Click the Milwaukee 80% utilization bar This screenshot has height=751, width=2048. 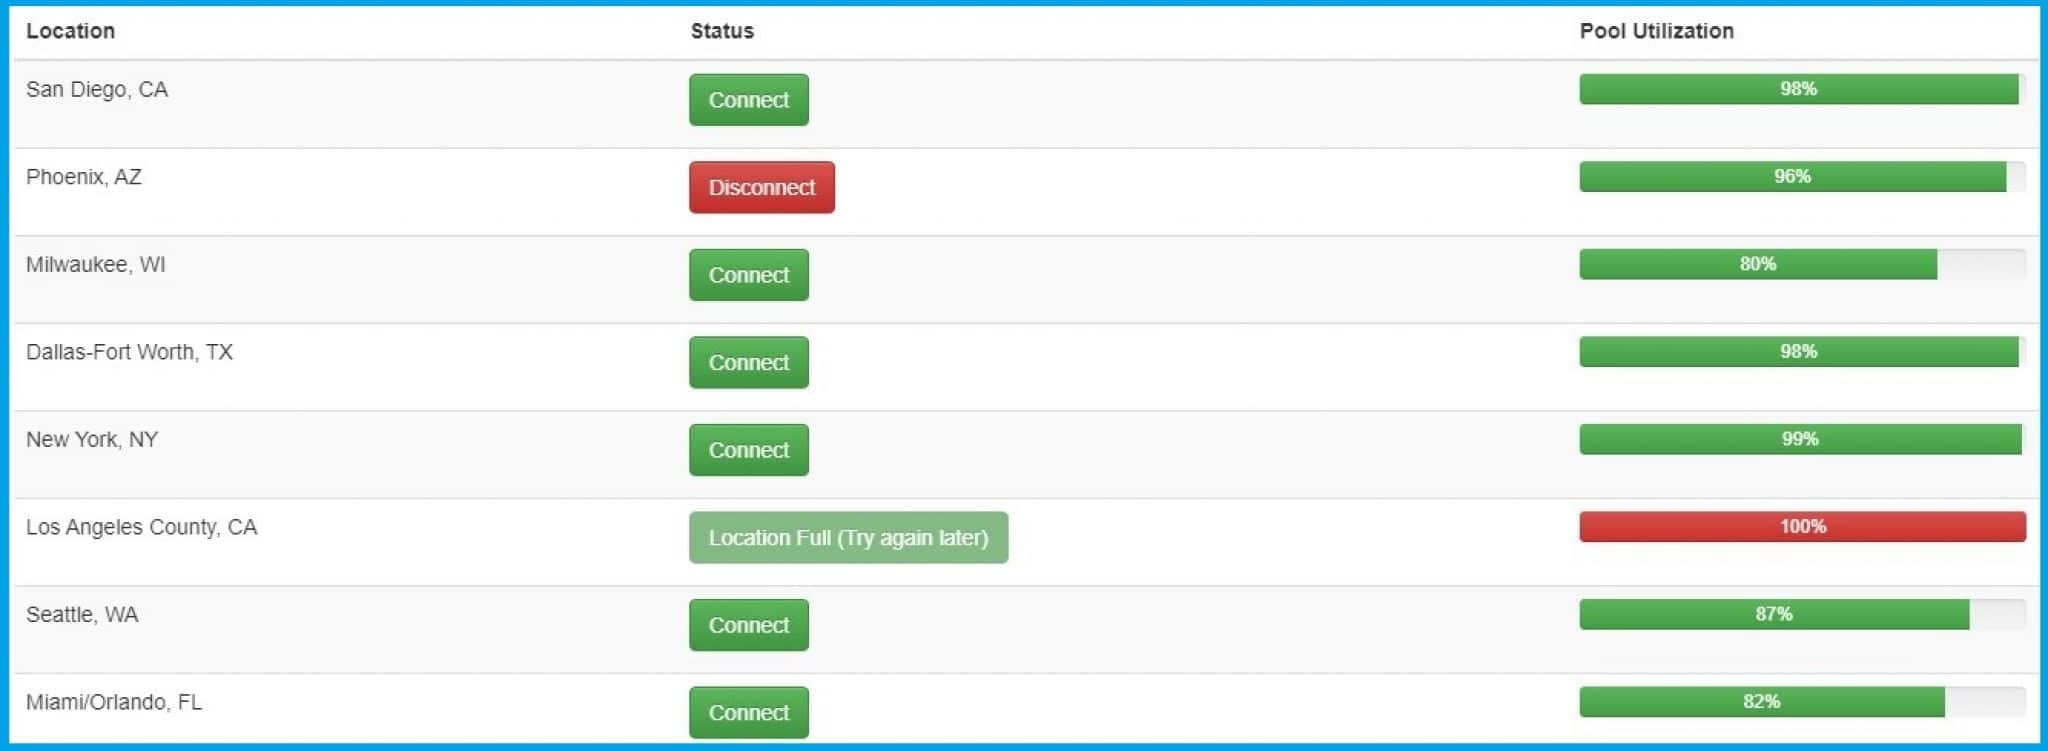1802,264
